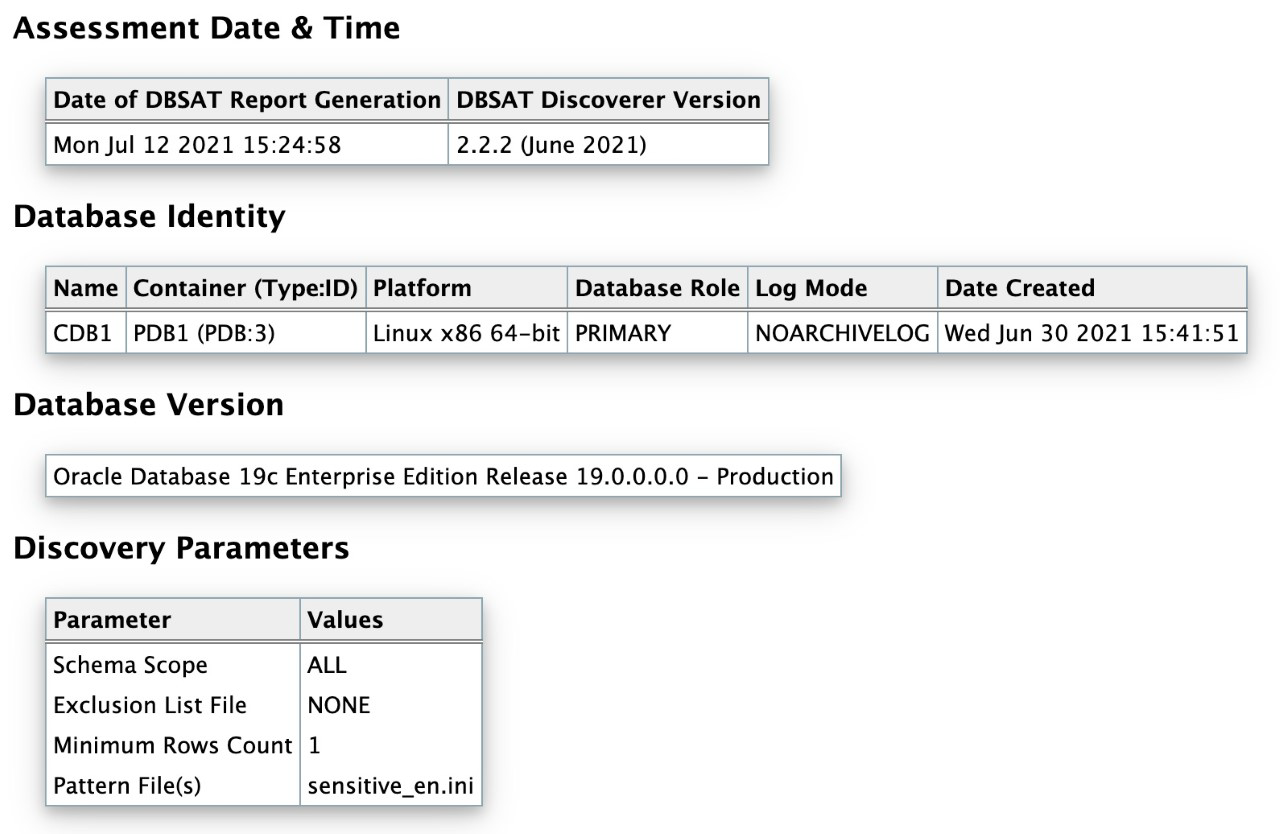Select the 'Container (Type:ID)' column header

click(x=246, y=288)
